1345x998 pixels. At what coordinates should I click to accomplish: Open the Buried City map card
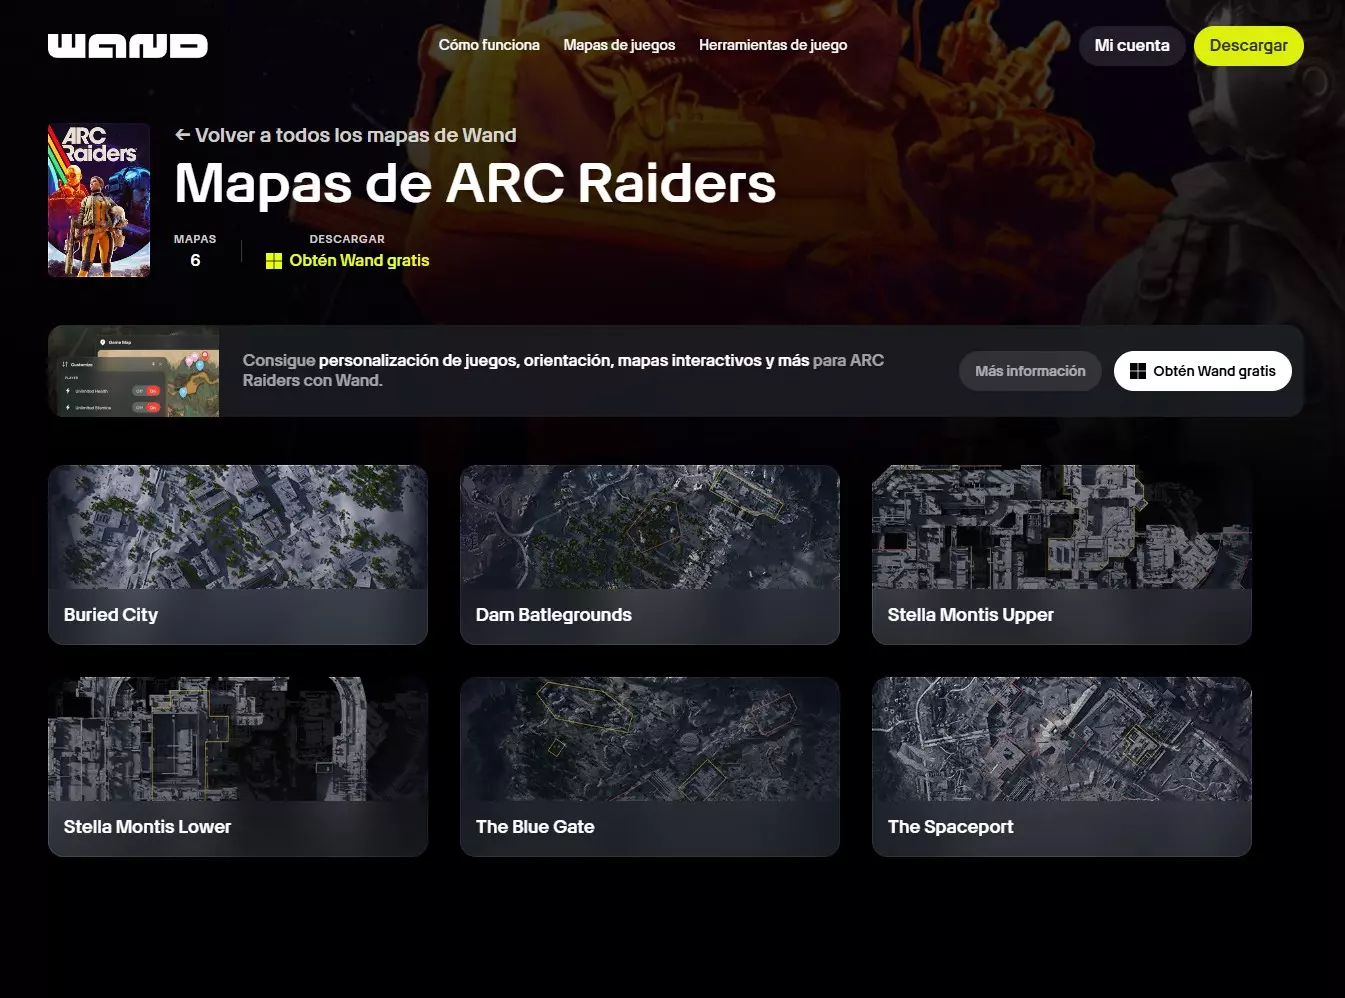238,555
